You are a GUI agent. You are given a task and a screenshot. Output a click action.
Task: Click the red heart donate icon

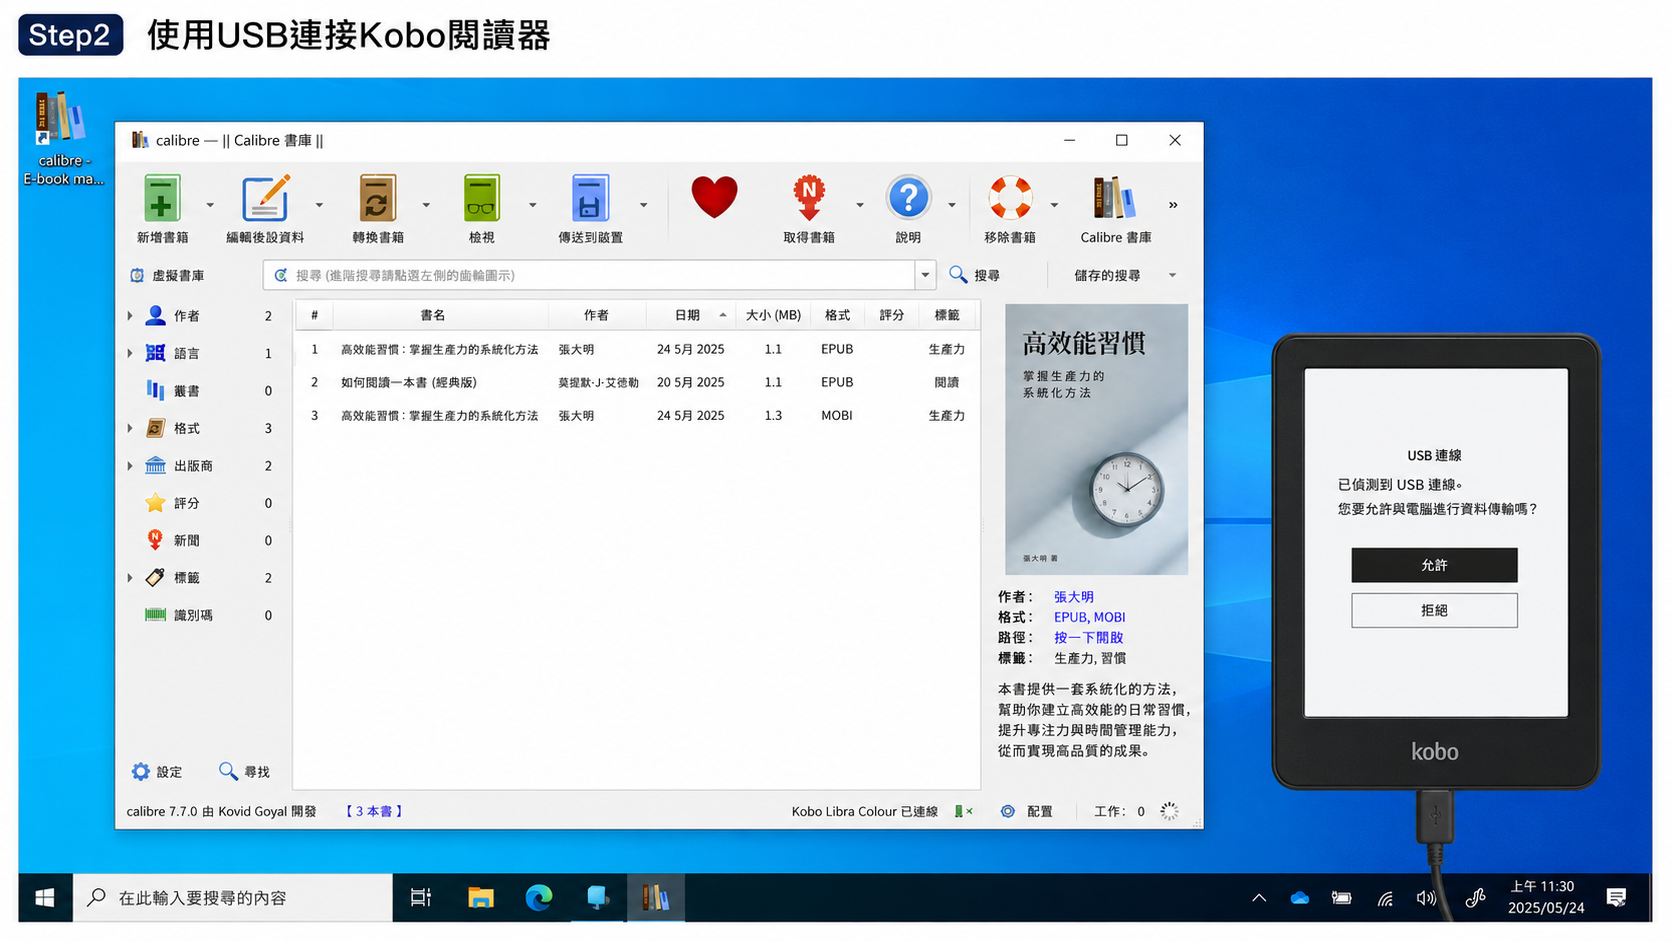pos(714,197)
